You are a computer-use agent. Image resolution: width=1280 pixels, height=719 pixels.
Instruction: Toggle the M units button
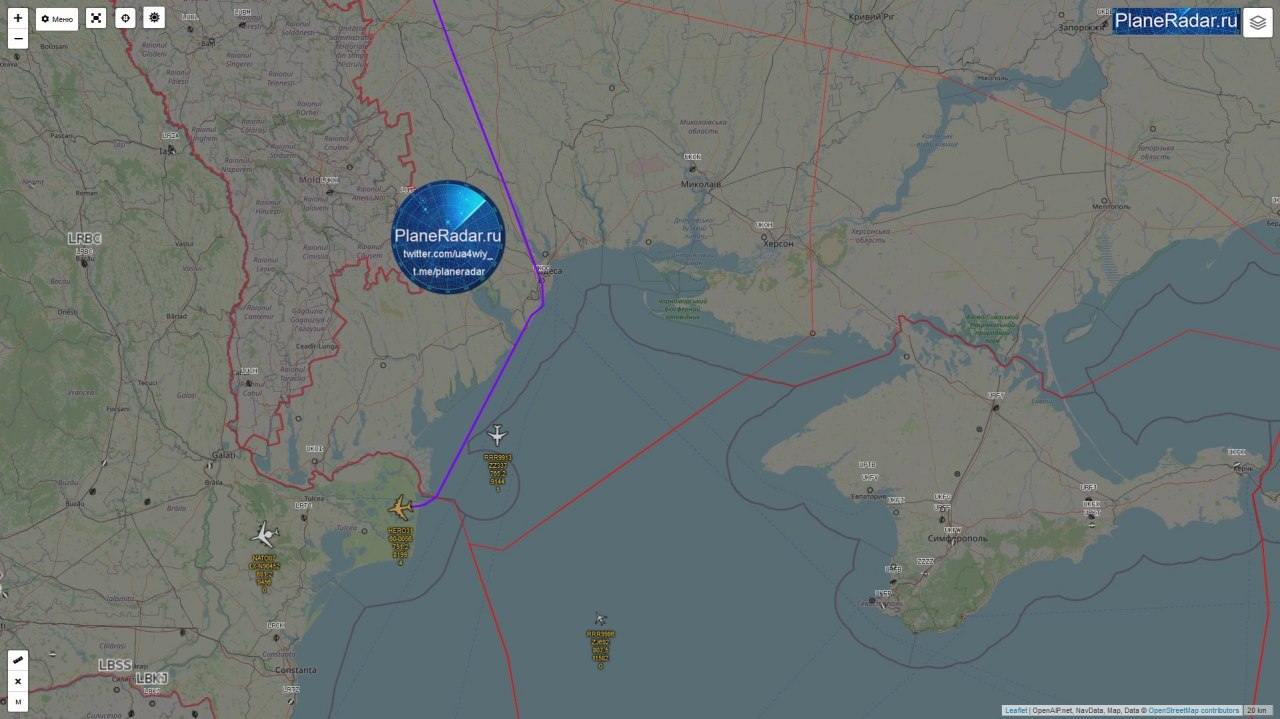[x=18, y=702]
